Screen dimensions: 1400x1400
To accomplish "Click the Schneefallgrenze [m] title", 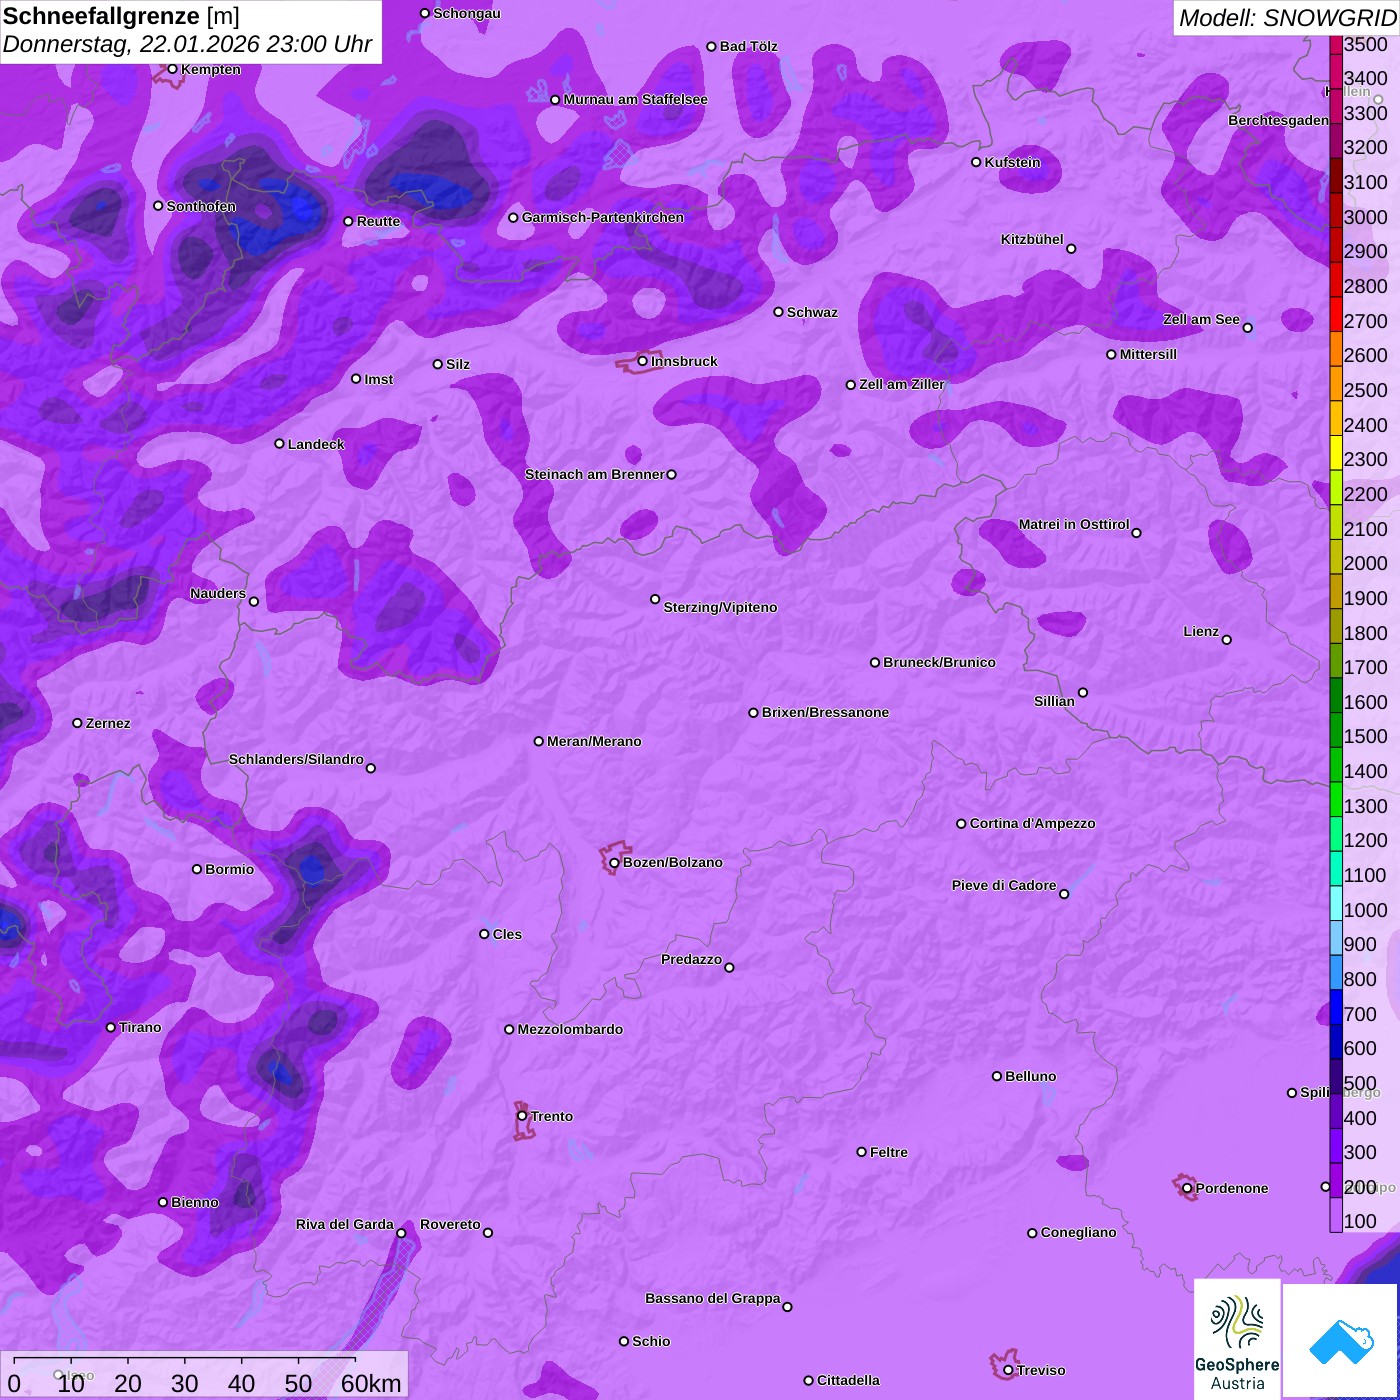I will point(122,16).
